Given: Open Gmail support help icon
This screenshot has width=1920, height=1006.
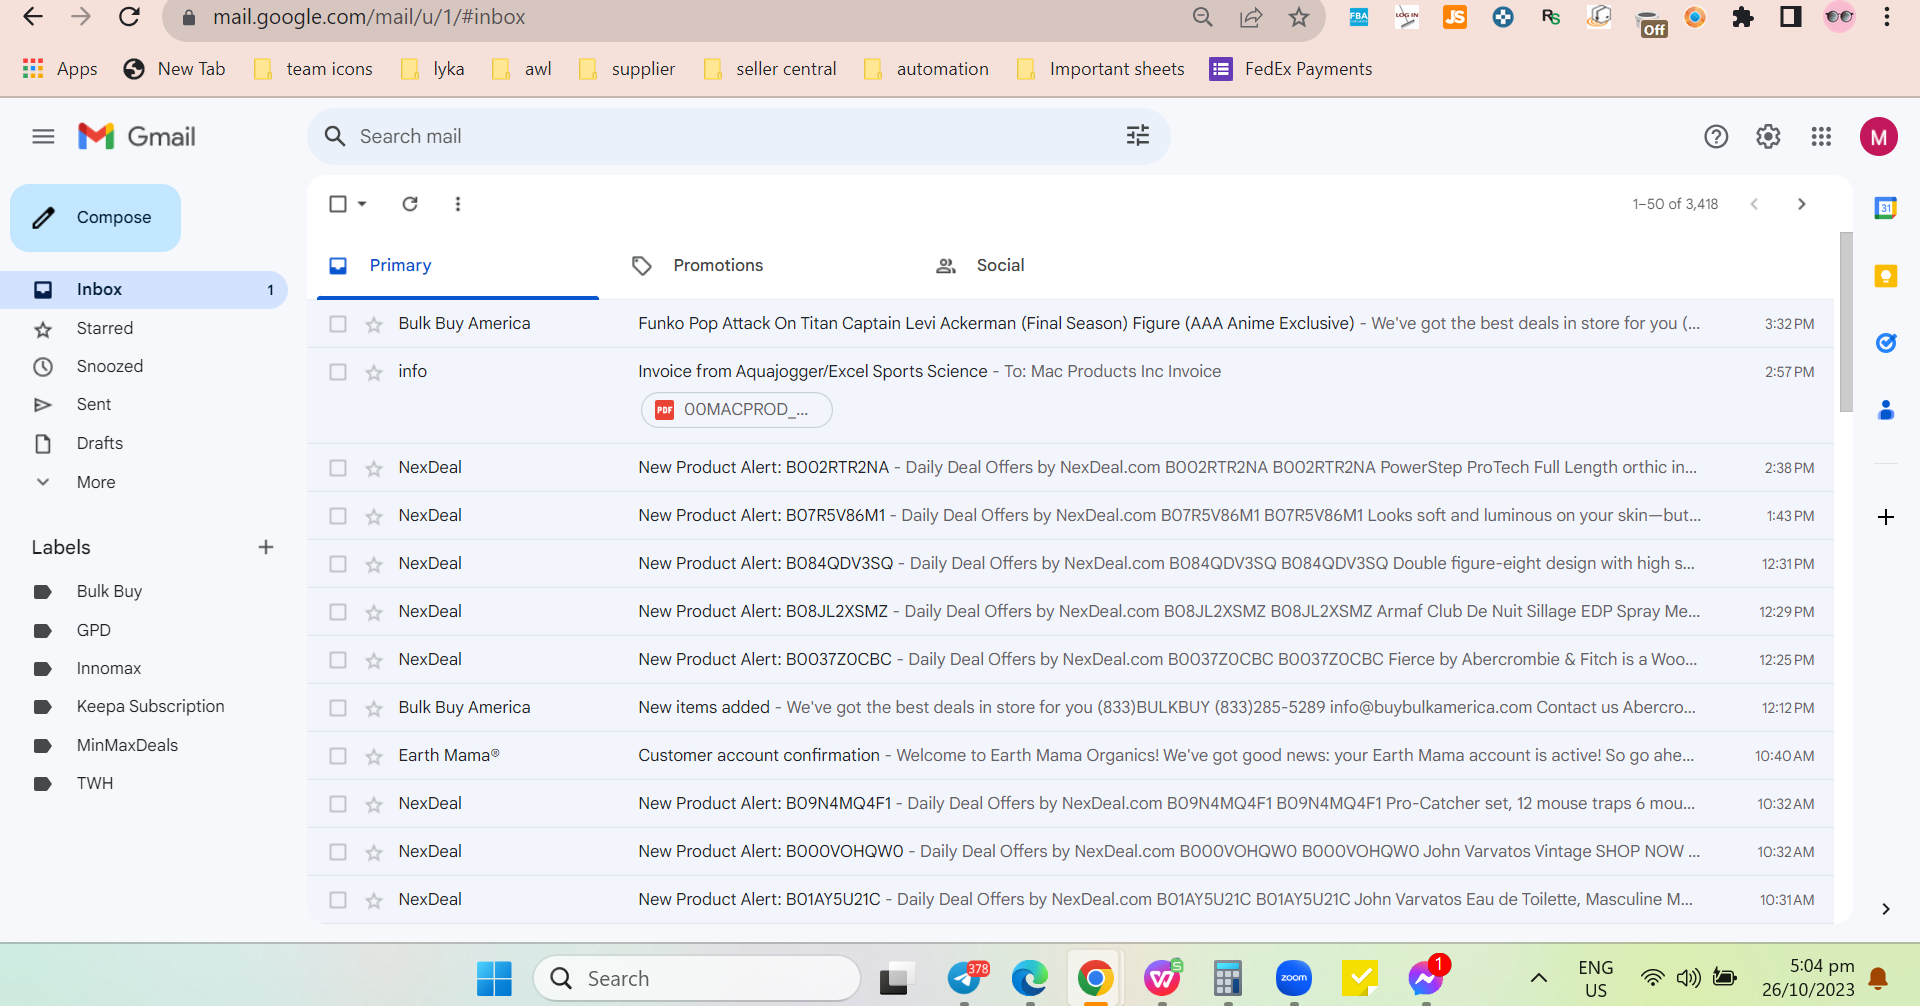Looking at the screenshot, I should click(1716, 137).
